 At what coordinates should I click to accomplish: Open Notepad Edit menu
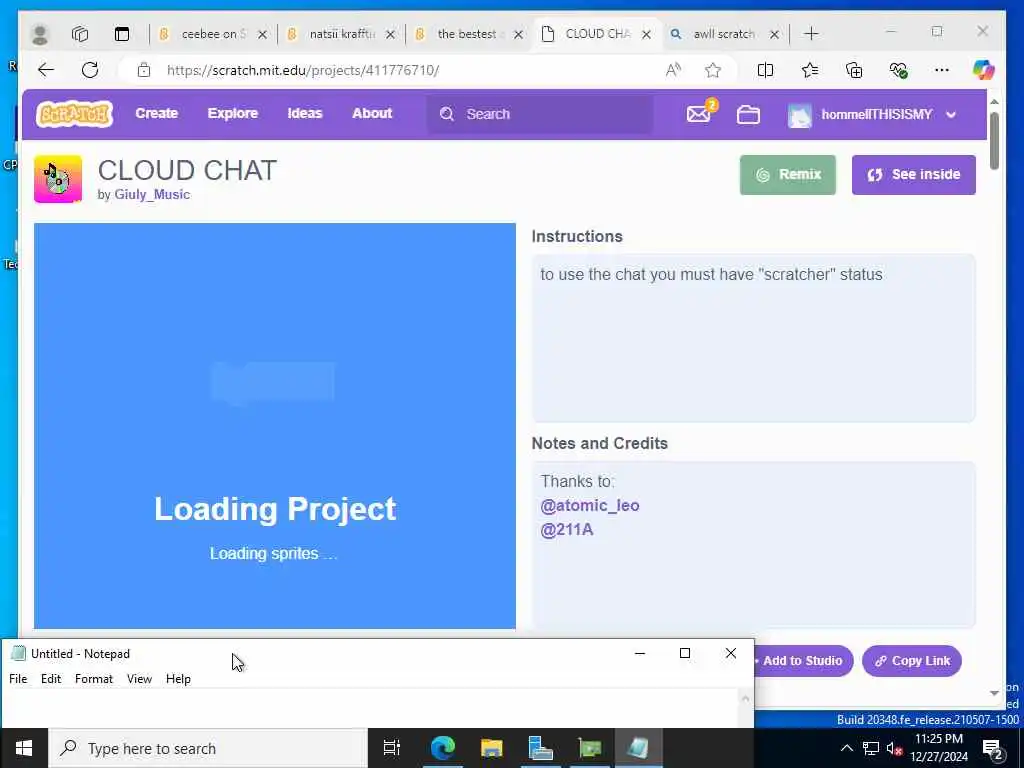tap(51, 679)
